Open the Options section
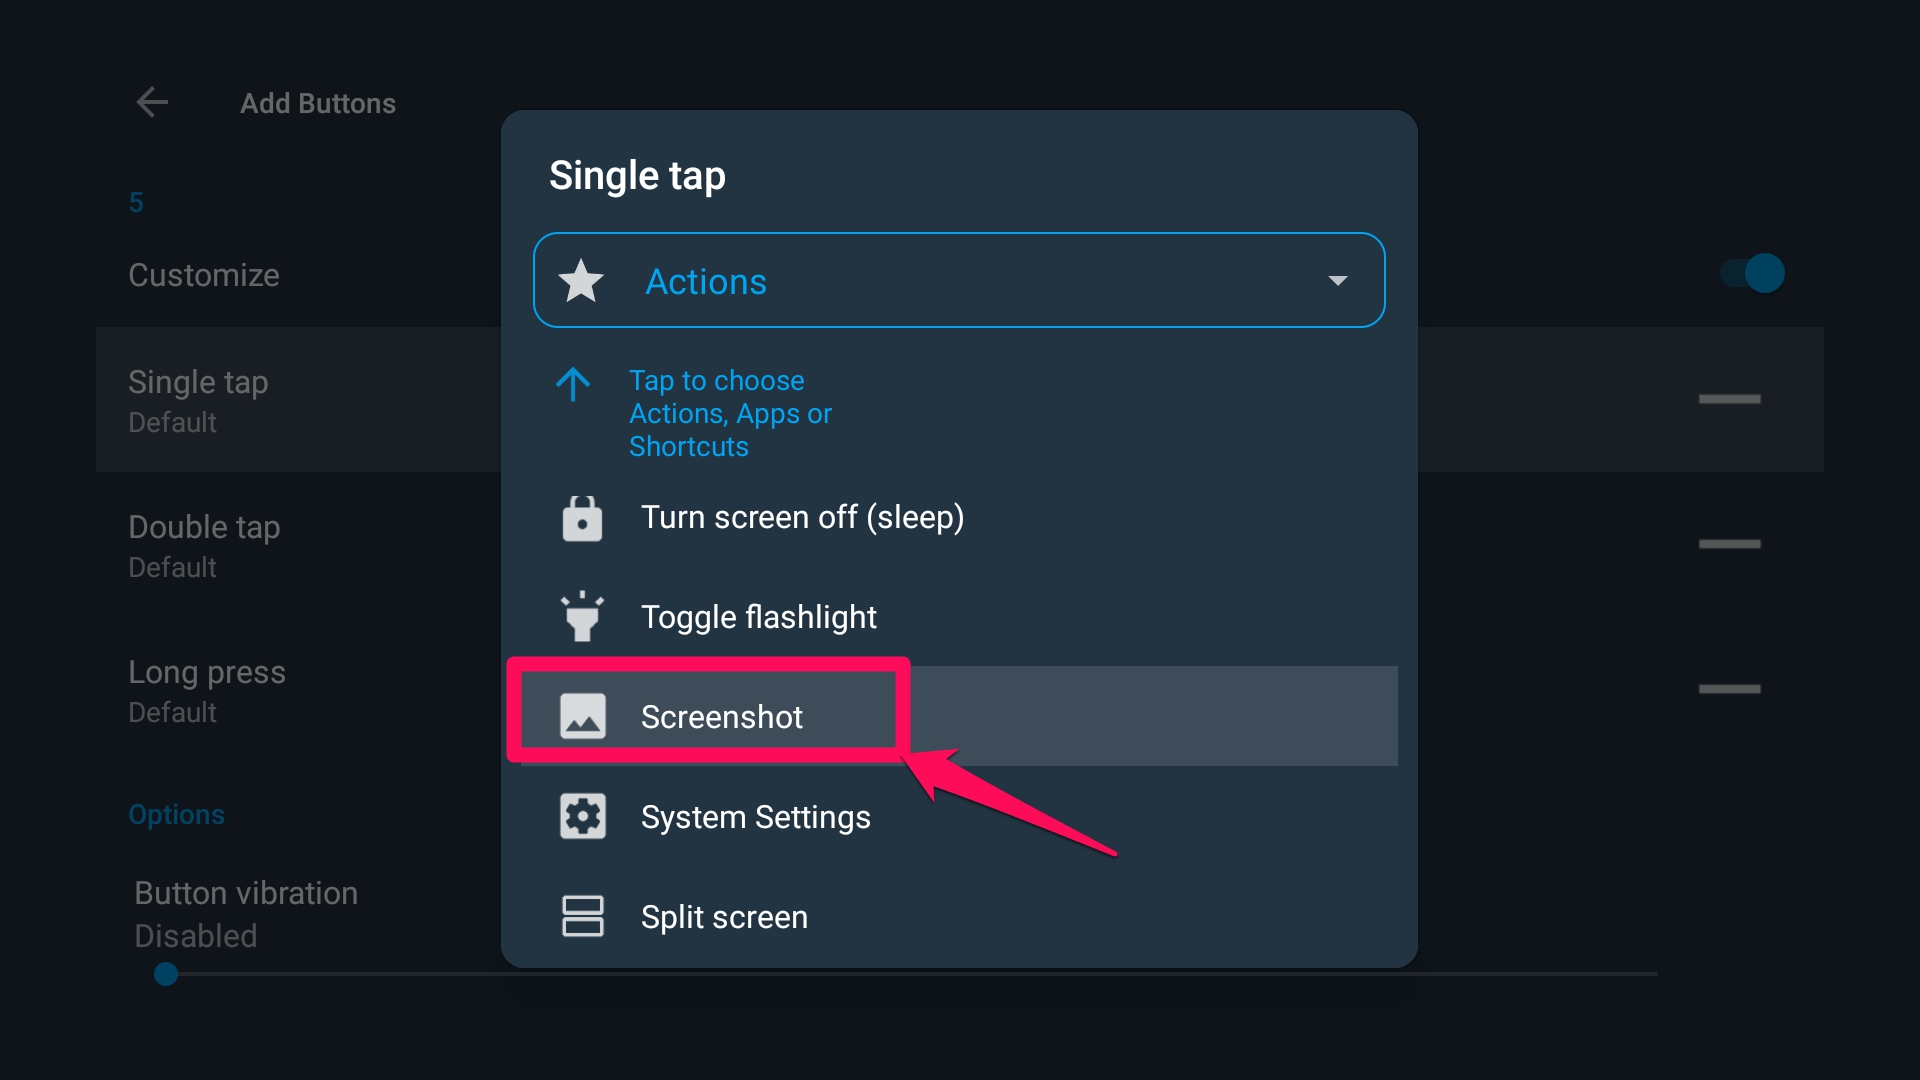 177,814
